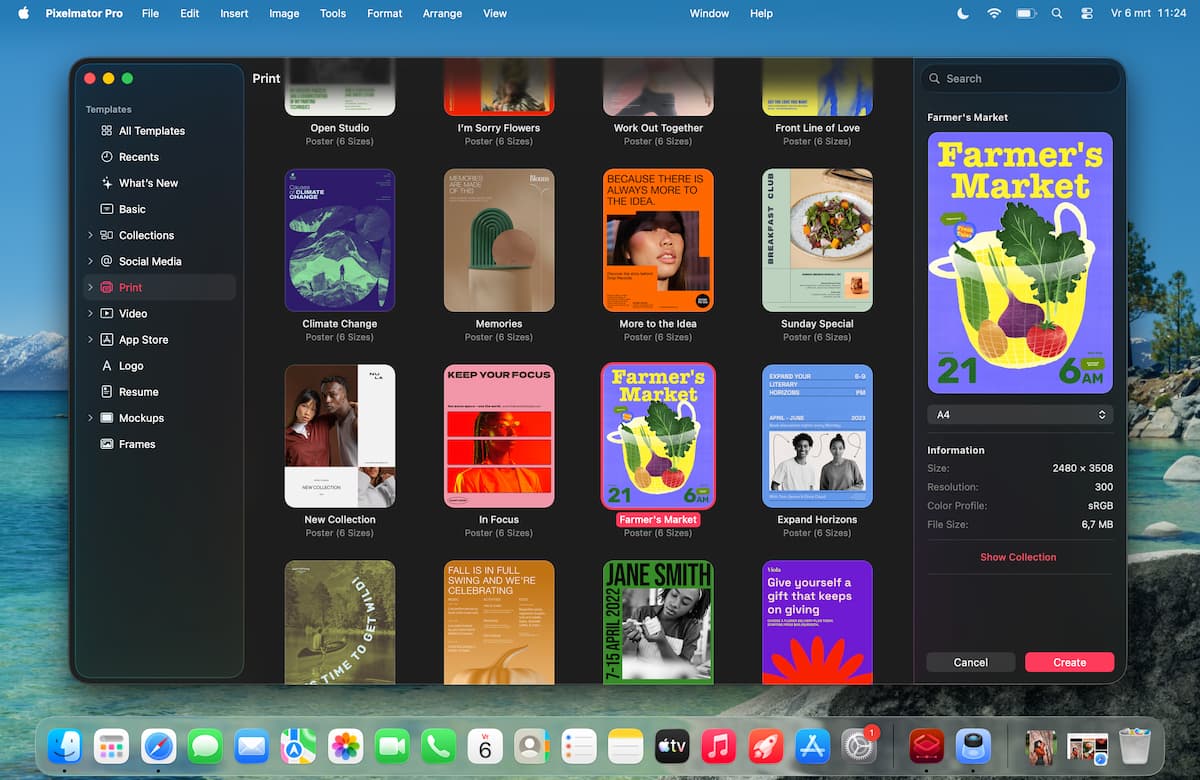1200x780 pixels.
Task: Click the Print printer icon
Action: pyautogui.click(x=107, y=287)
